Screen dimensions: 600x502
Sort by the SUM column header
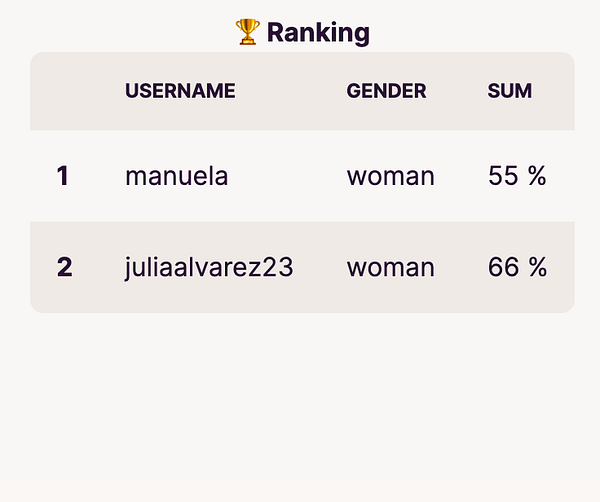click(509, 91)
